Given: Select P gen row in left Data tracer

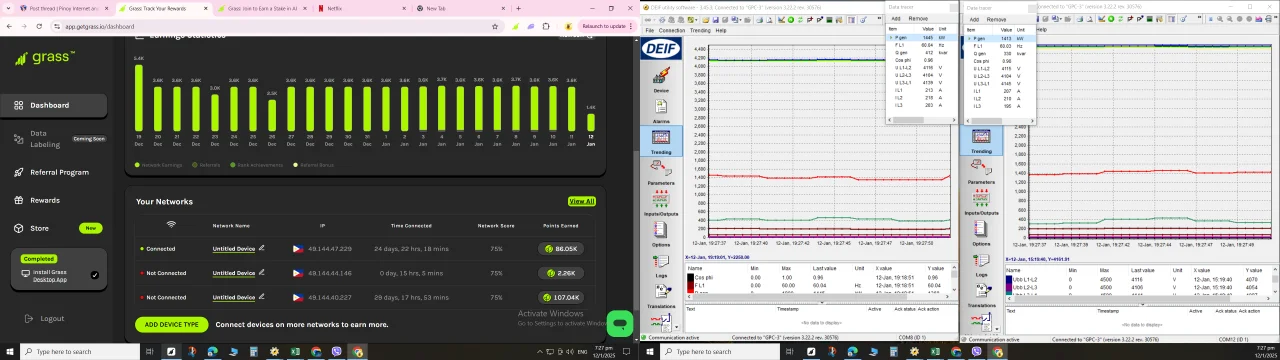Looking at the screenshot, I should coord(920,37).
